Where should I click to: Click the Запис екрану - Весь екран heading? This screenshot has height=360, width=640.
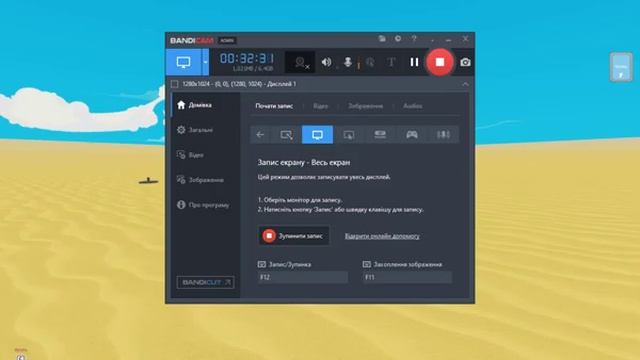point(304,162)
